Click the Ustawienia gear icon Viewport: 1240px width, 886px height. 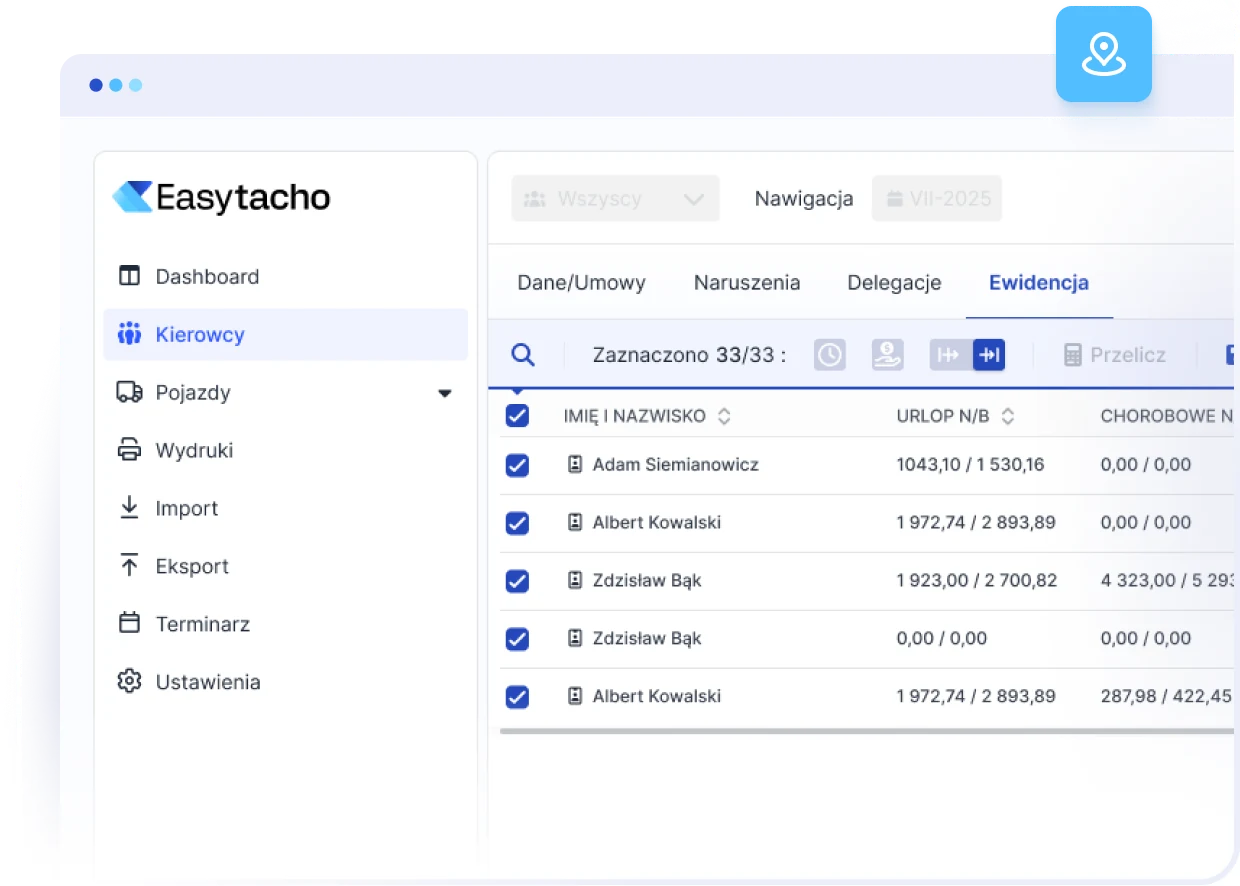pos(129,681)
